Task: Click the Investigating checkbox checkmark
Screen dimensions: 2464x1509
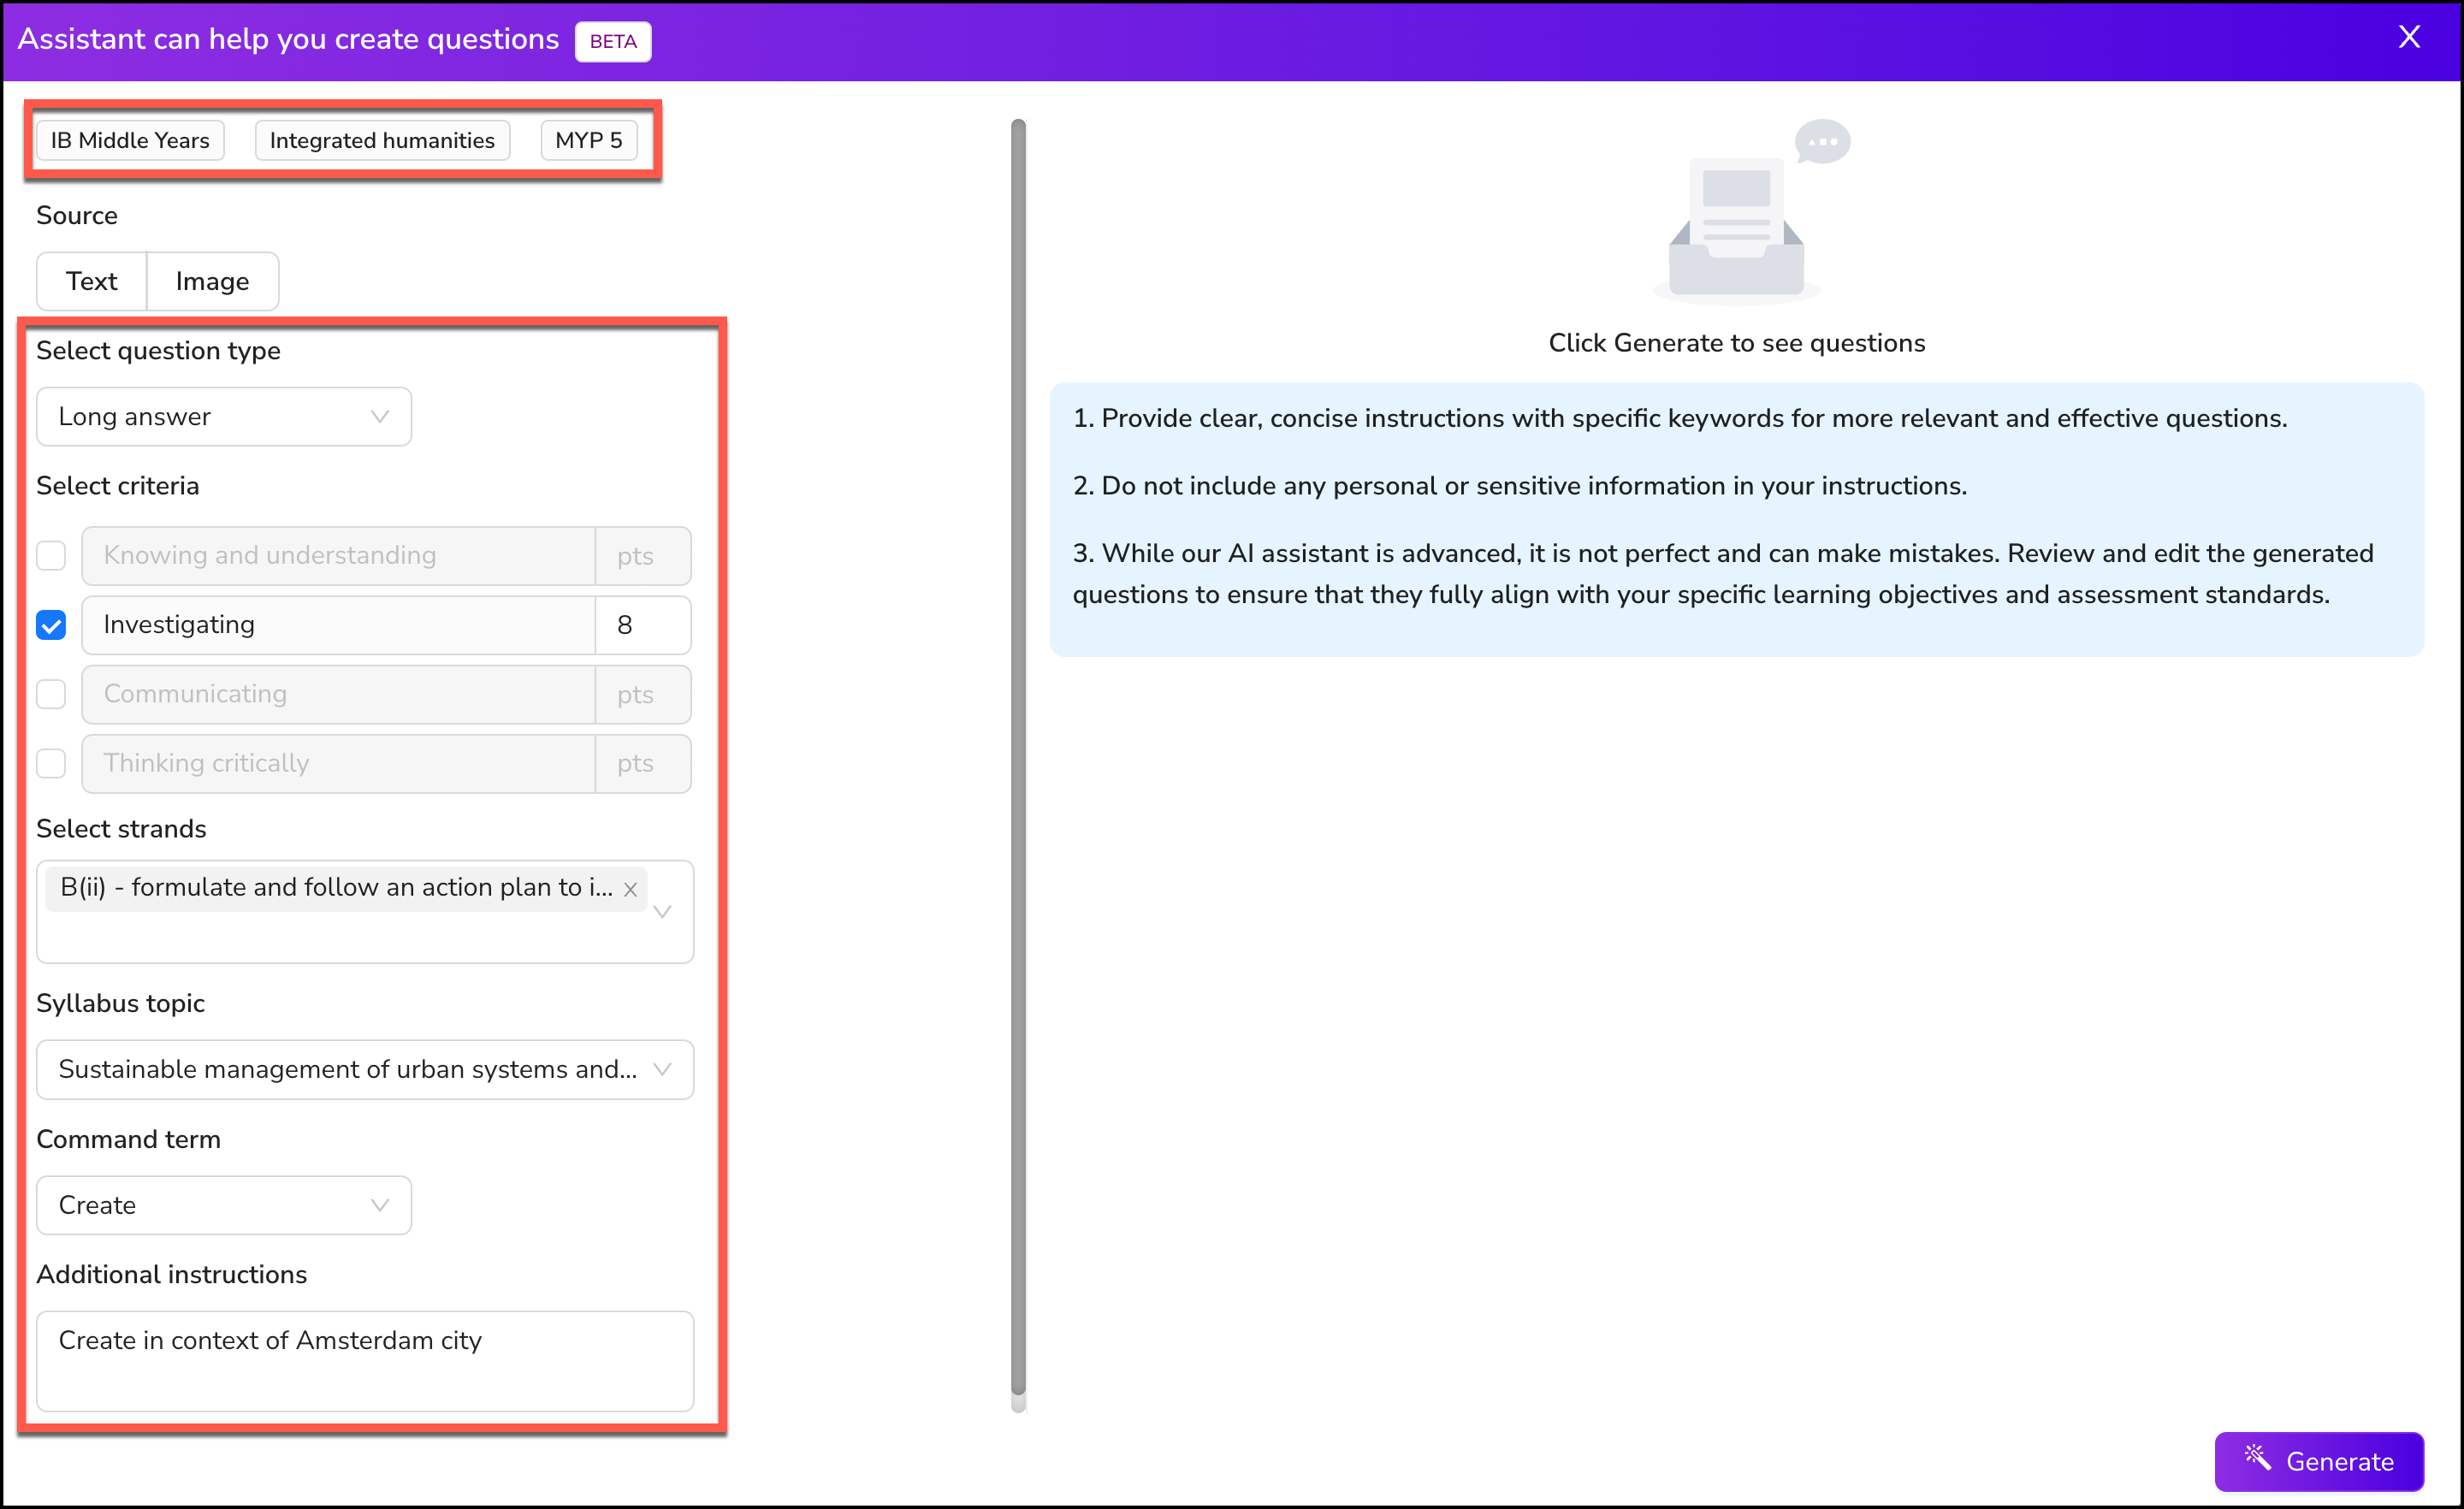Action: [x=51, y=625]
